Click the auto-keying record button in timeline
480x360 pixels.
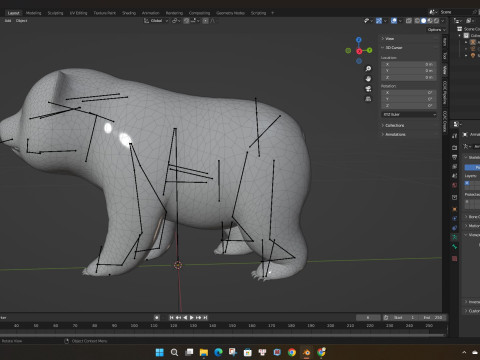pos(157,318)
